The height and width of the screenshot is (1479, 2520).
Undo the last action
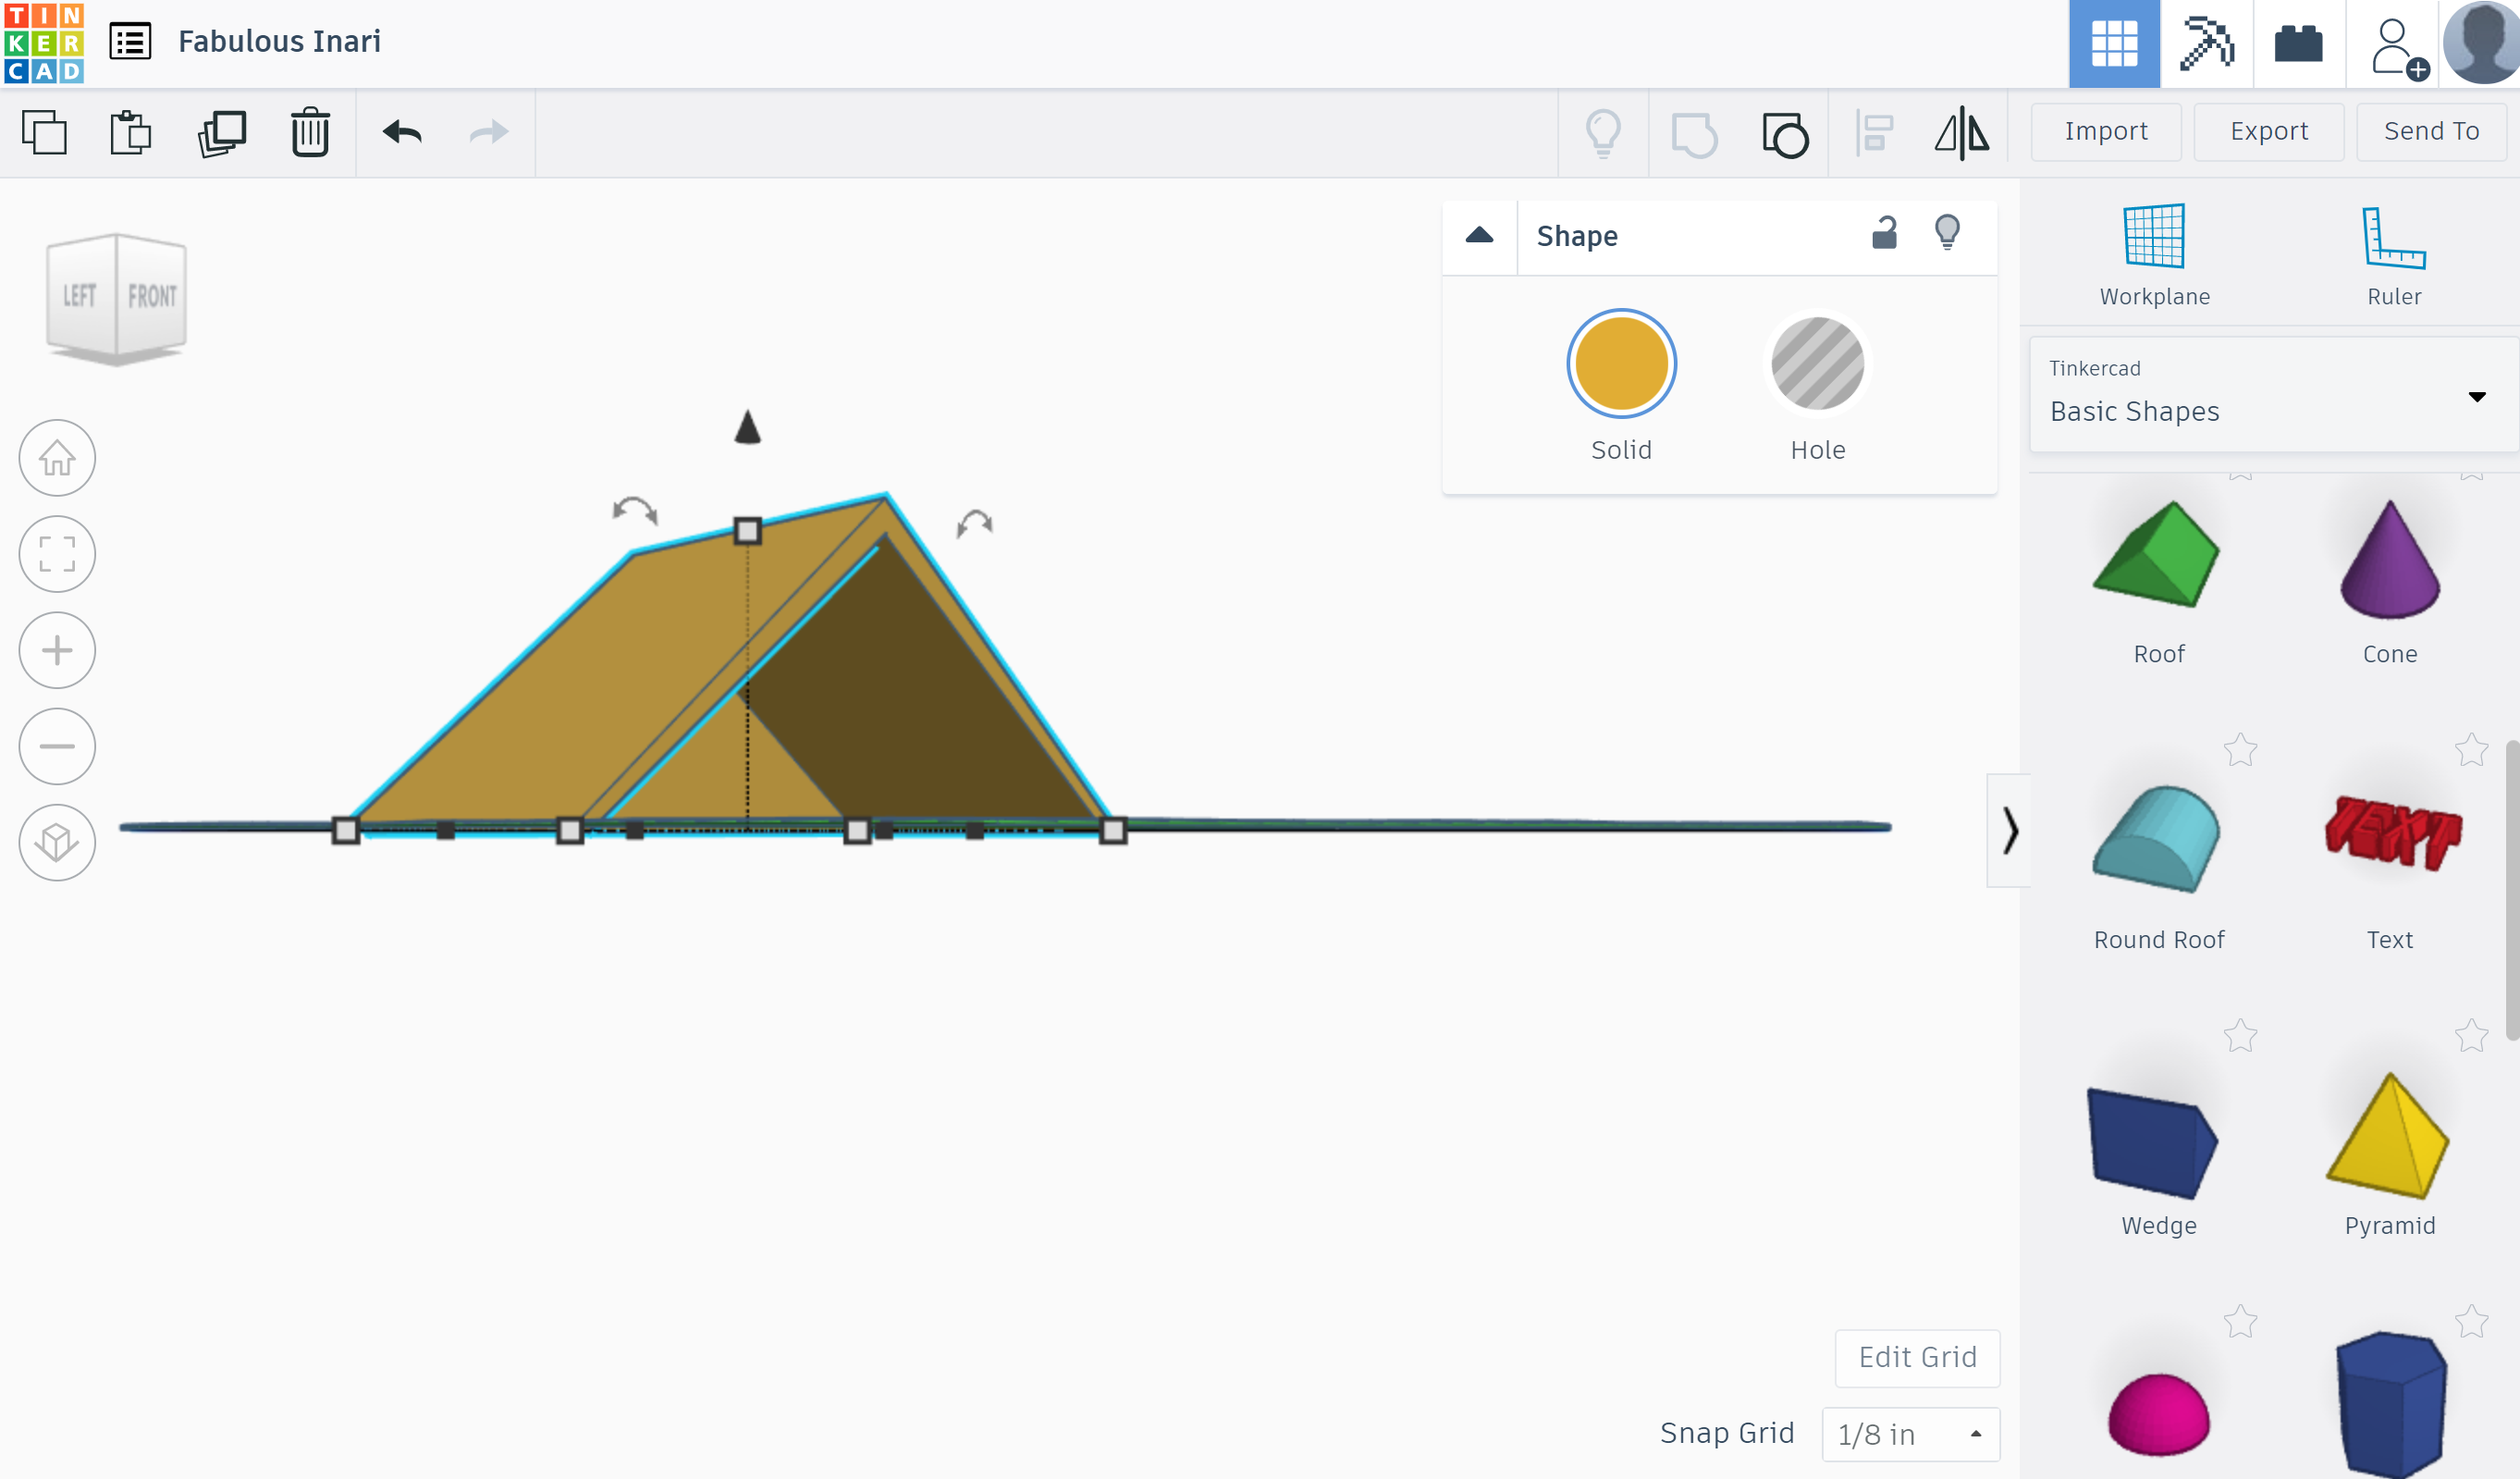pyautogui.click(x=402, y=132)
